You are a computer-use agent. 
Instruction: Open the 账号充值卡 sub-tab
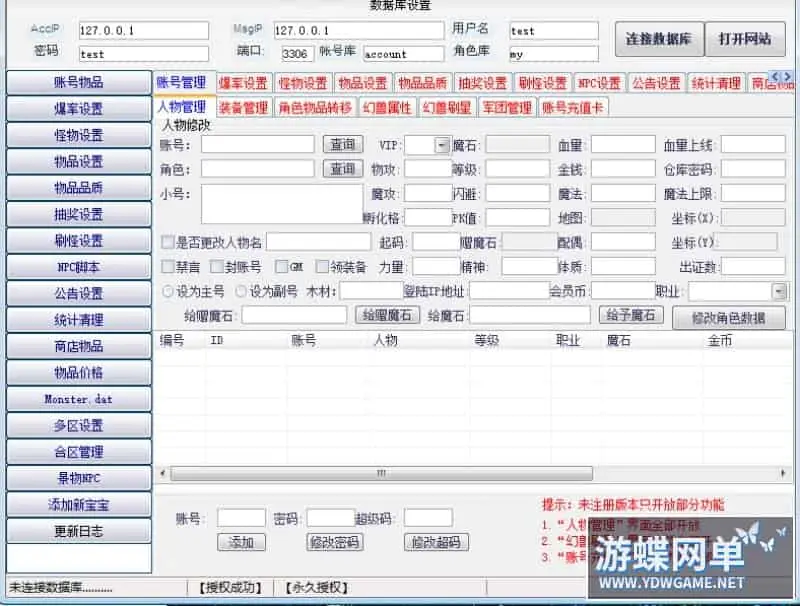[572, 108]
